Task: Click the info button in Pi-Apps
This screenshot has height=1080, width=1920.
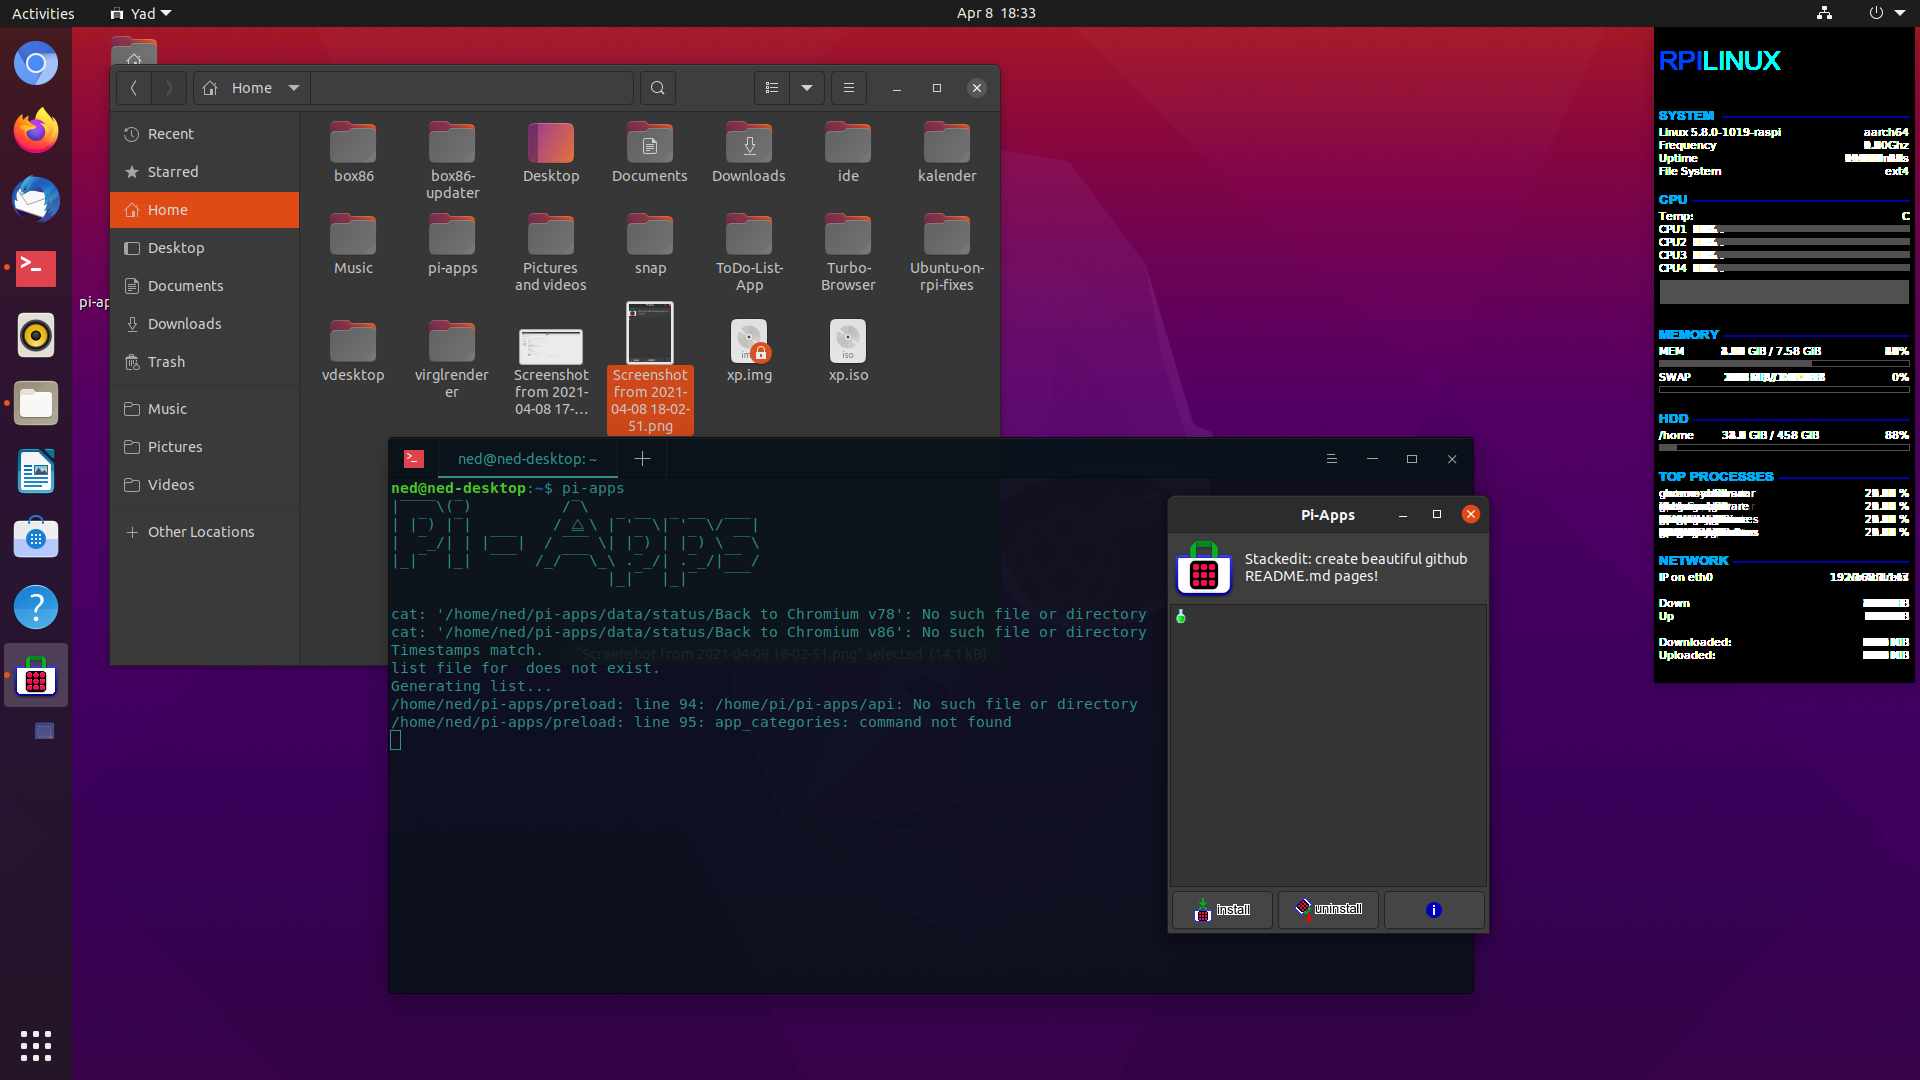Action: (x=1433, y=909)
